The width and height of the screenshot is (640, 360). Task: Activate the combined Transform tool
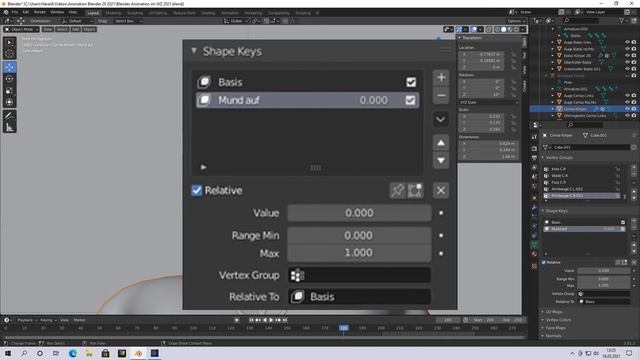click(x=10, y=102)
